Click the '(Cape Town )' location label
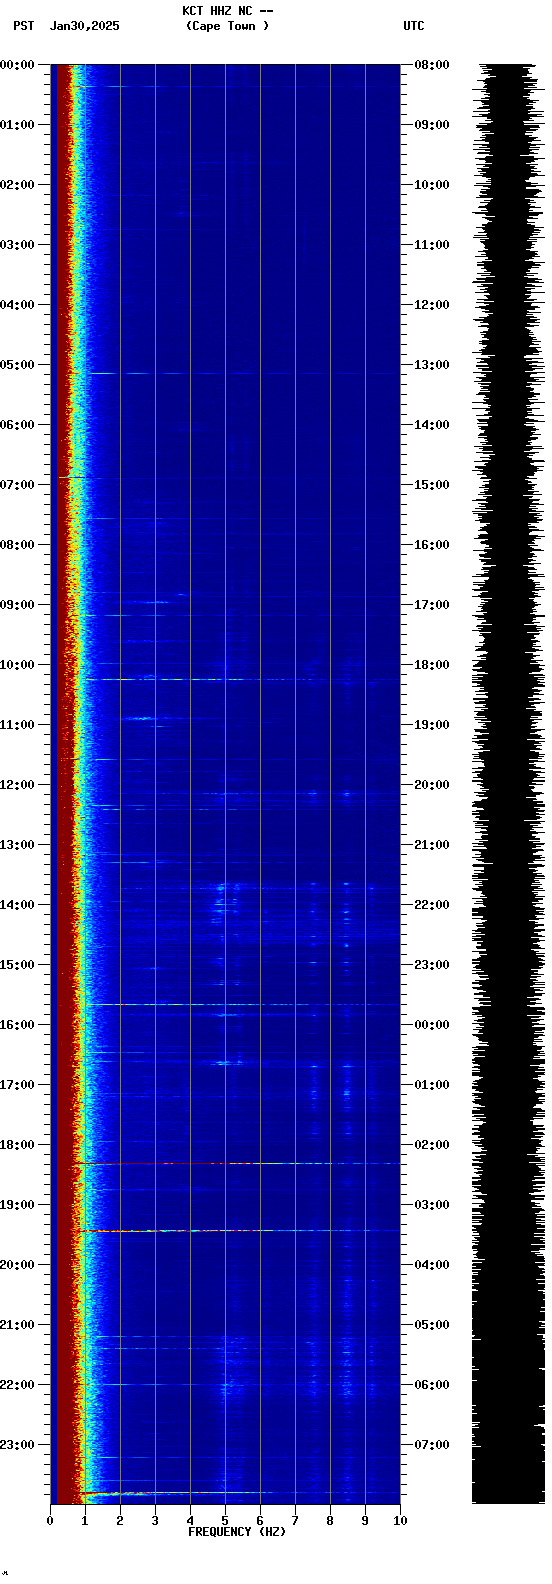Viewport: 552px width, 1584px height. pos(227,26)
